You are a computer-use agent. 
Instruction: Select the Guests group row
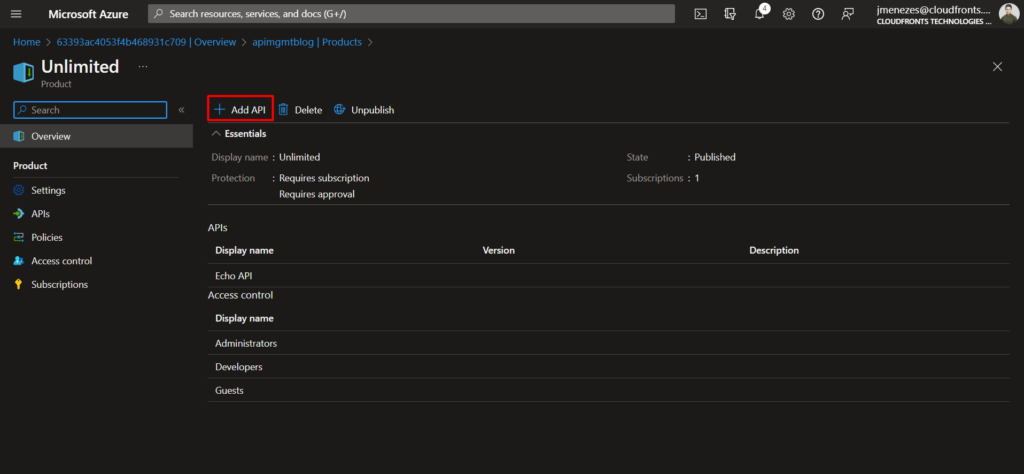tap(609, 390)
